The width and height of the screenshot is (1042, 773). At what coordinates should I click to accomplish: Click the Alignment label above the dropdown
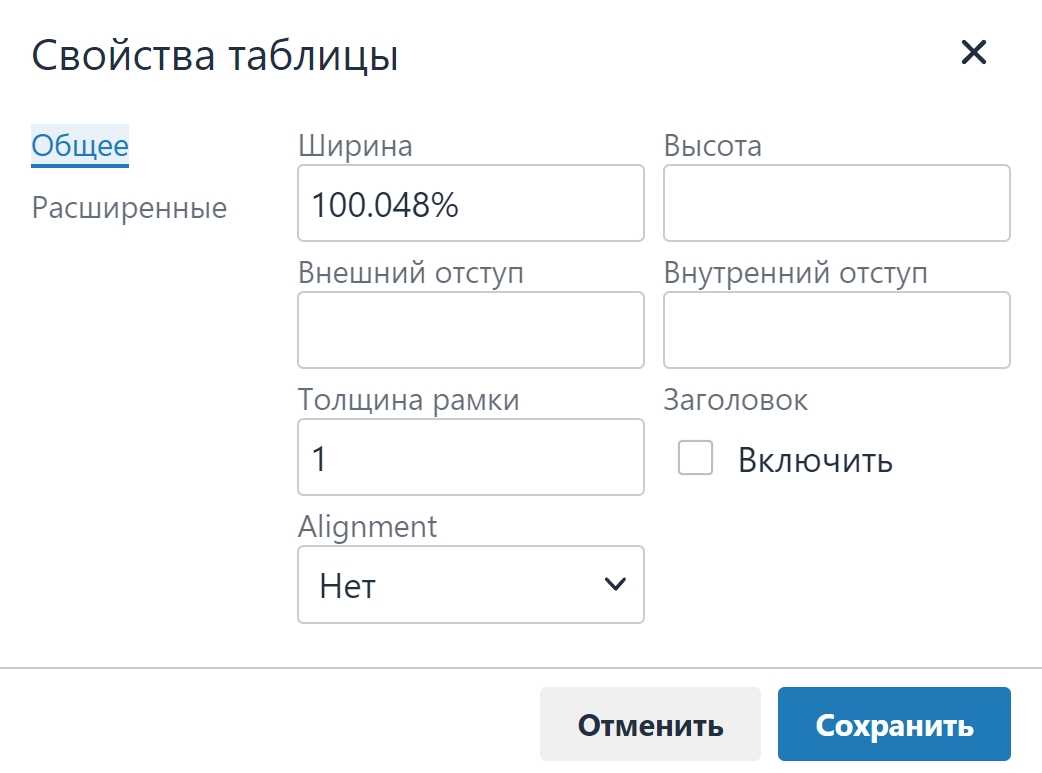point(367,527)
